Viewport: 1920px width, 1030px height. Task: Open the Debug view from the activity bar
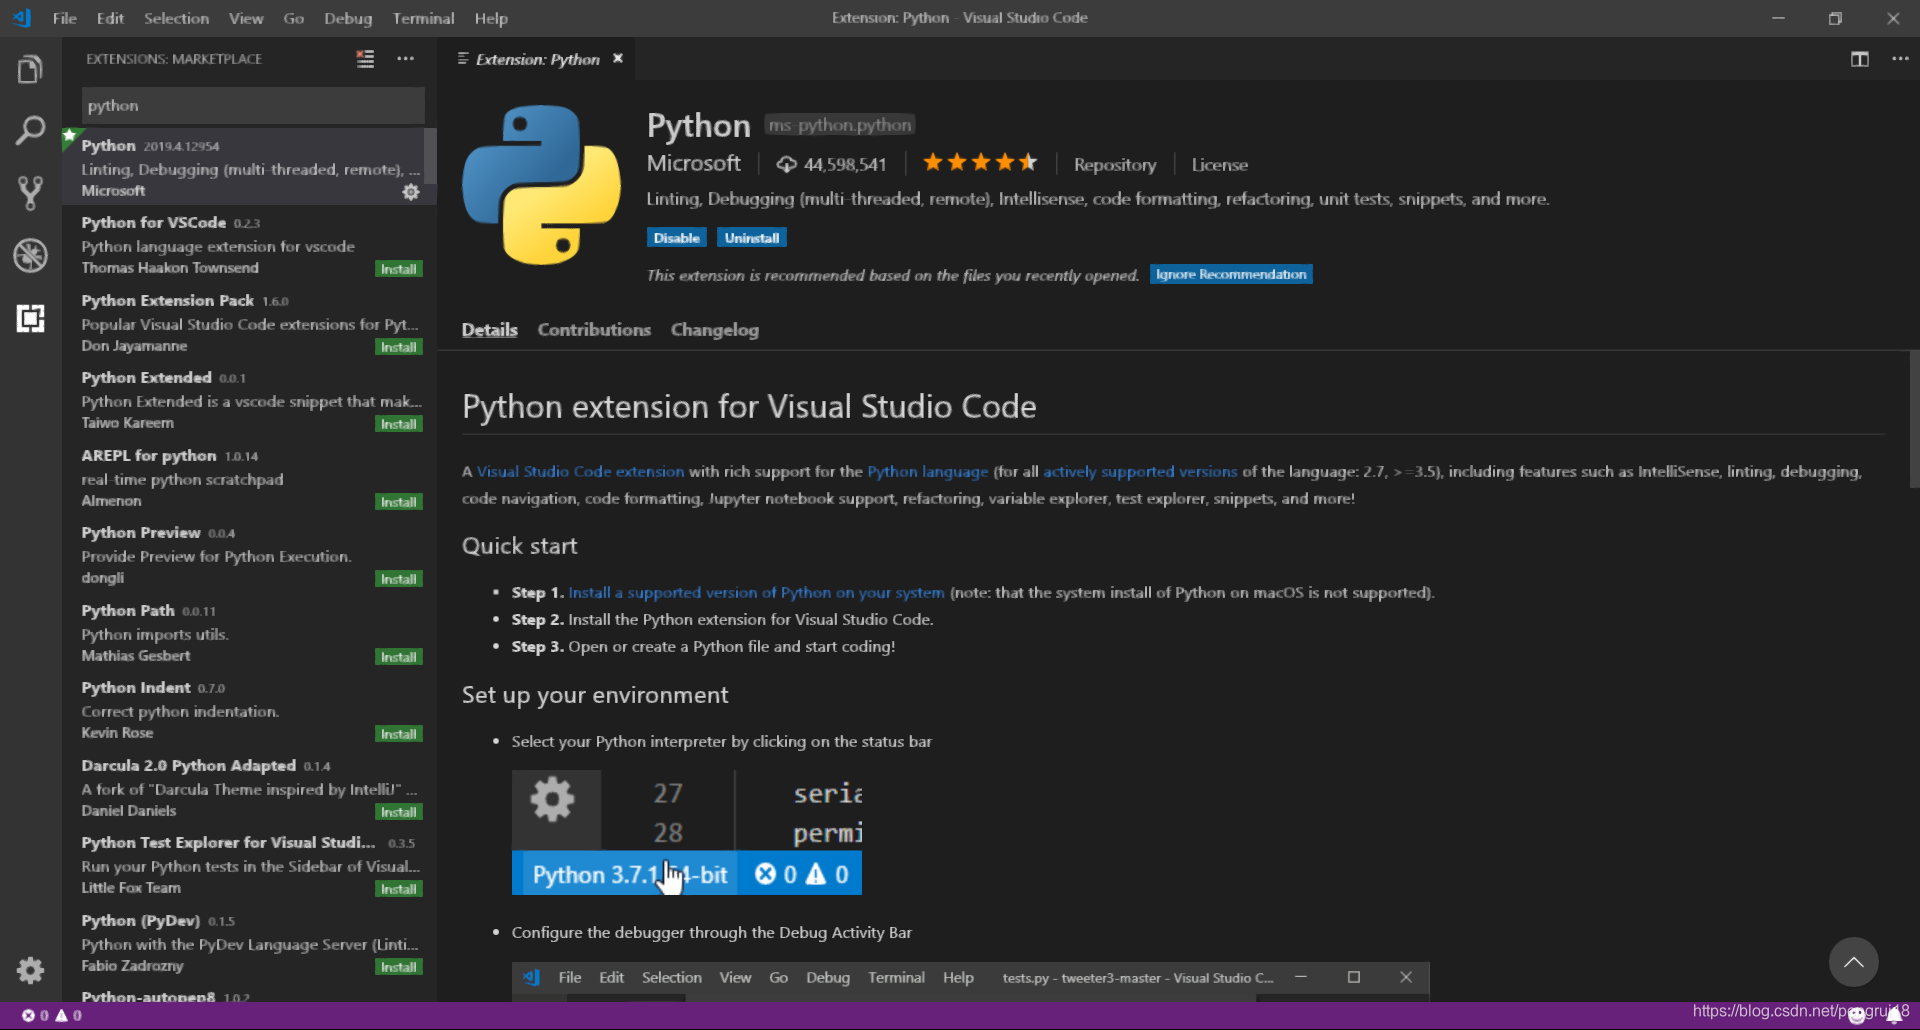click(30, 255)
